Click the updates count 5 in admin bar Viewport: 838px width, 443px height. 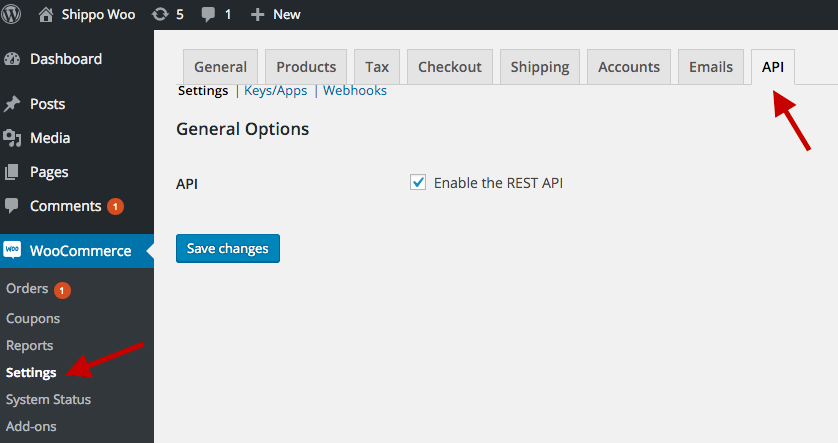click(x=180, y=14)
